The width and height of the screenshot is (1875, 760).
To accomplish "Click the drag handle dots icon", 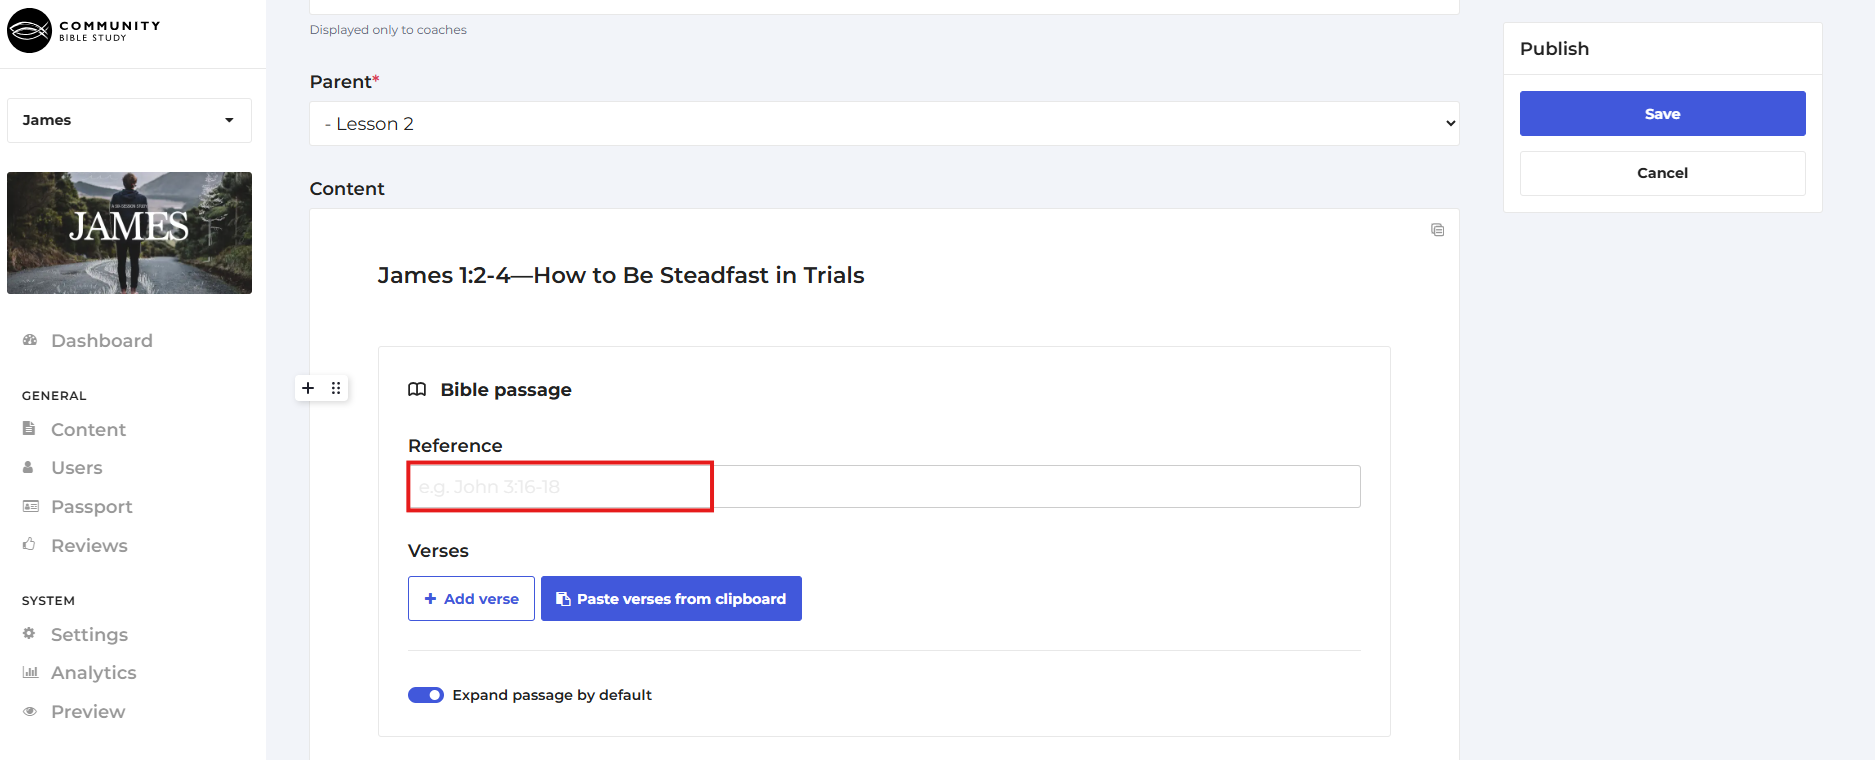I will tap(336, 388).
